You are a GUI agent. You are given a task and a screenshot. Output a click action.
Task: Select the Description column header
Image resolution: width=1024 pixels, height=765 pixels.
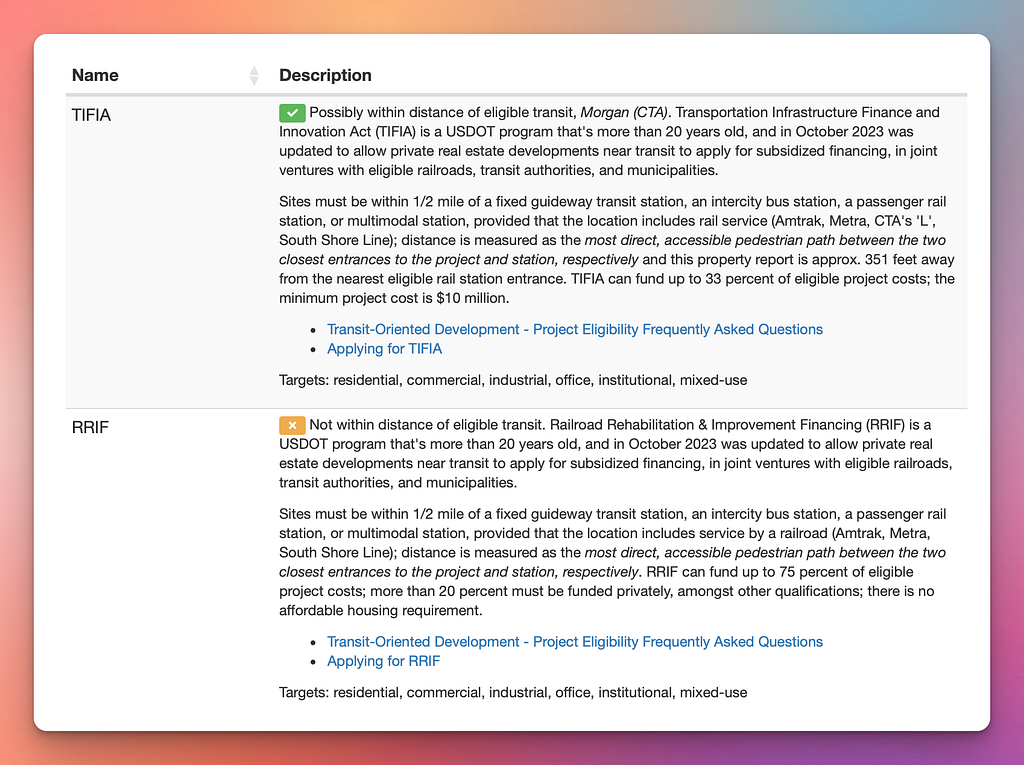325,75
